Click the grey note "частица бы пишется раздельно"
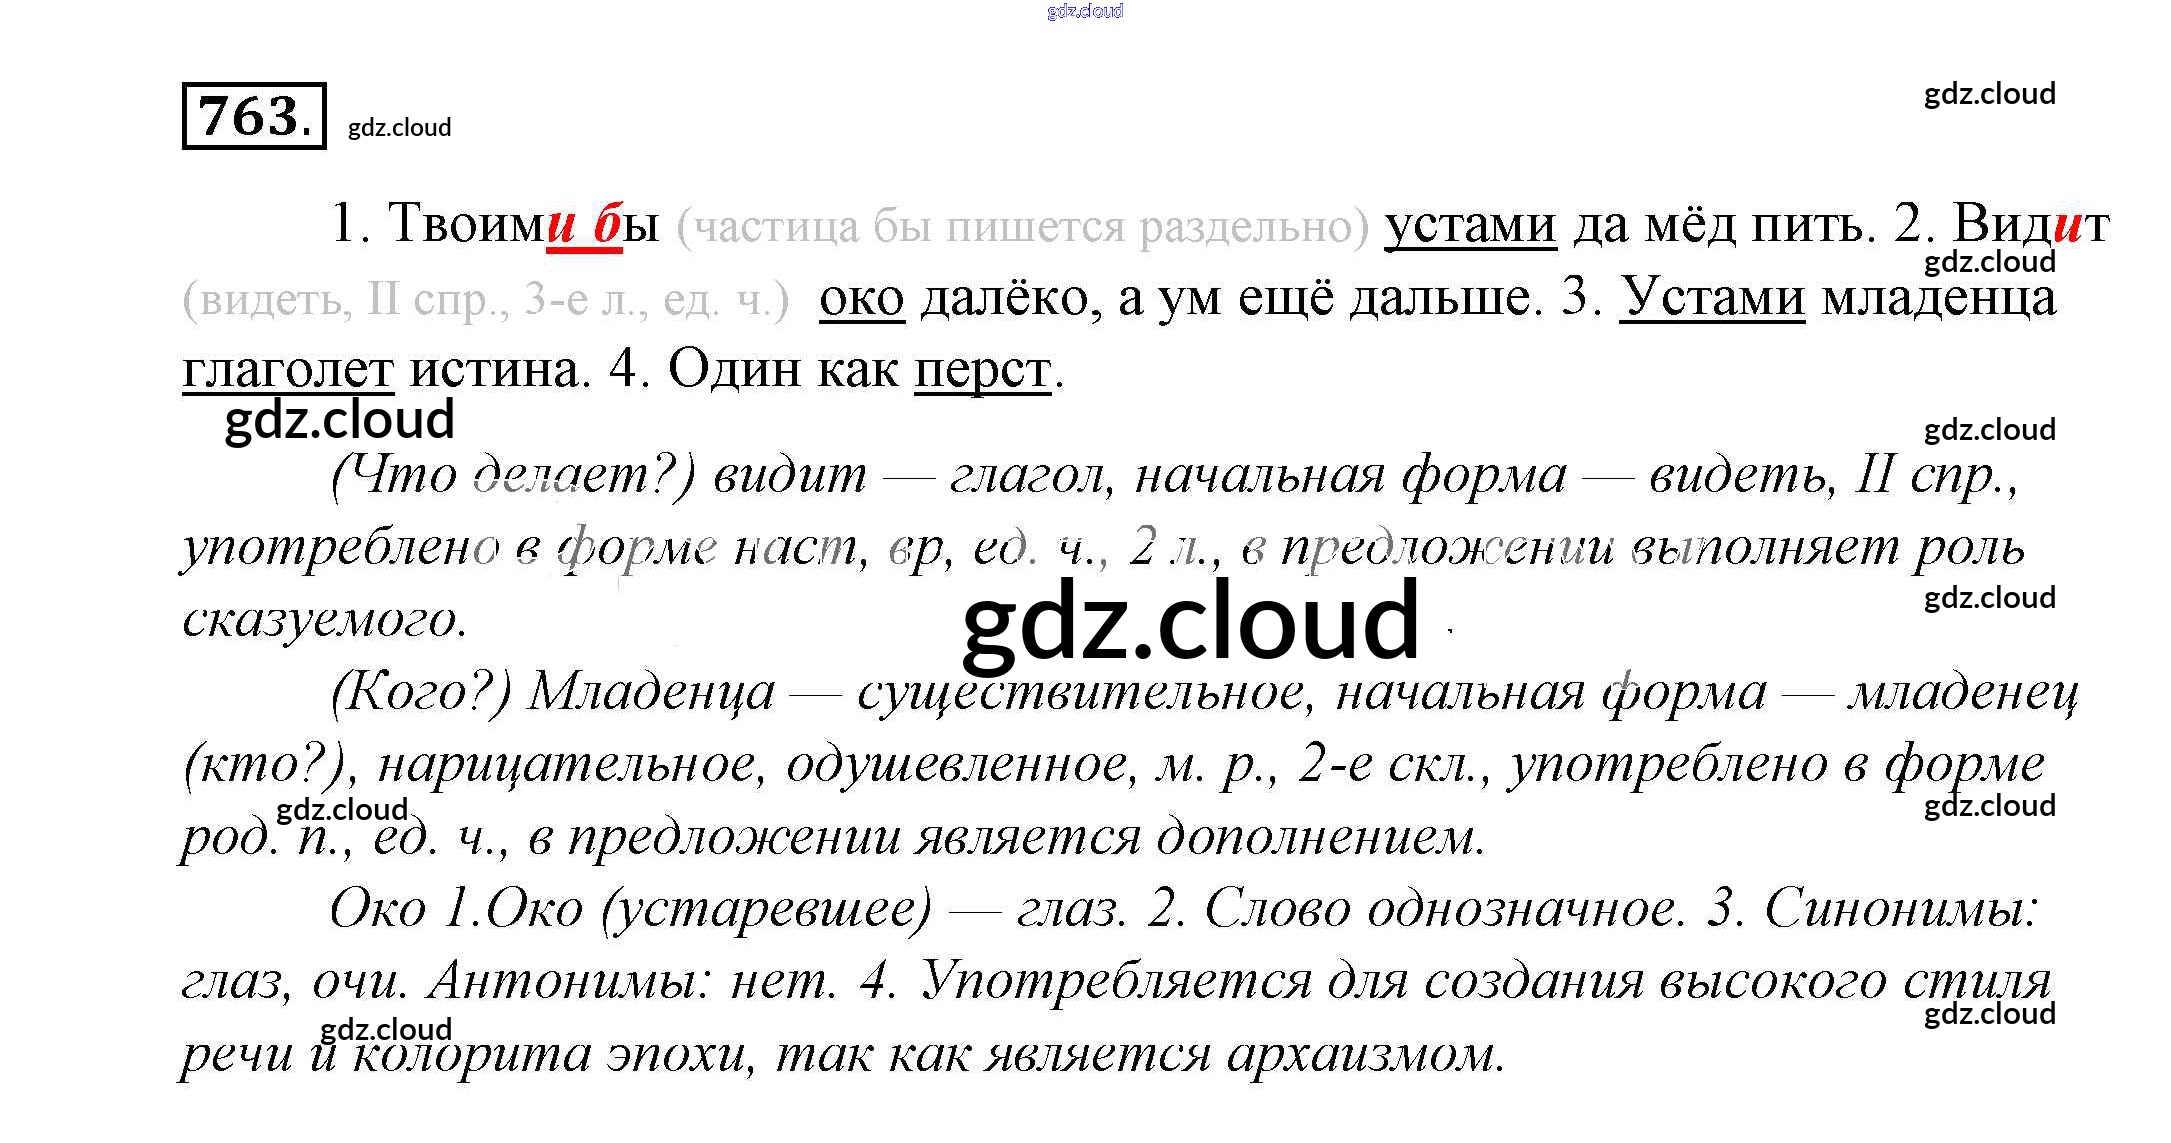The height and width of the screenshot is (1143, 2171). 1022,227
